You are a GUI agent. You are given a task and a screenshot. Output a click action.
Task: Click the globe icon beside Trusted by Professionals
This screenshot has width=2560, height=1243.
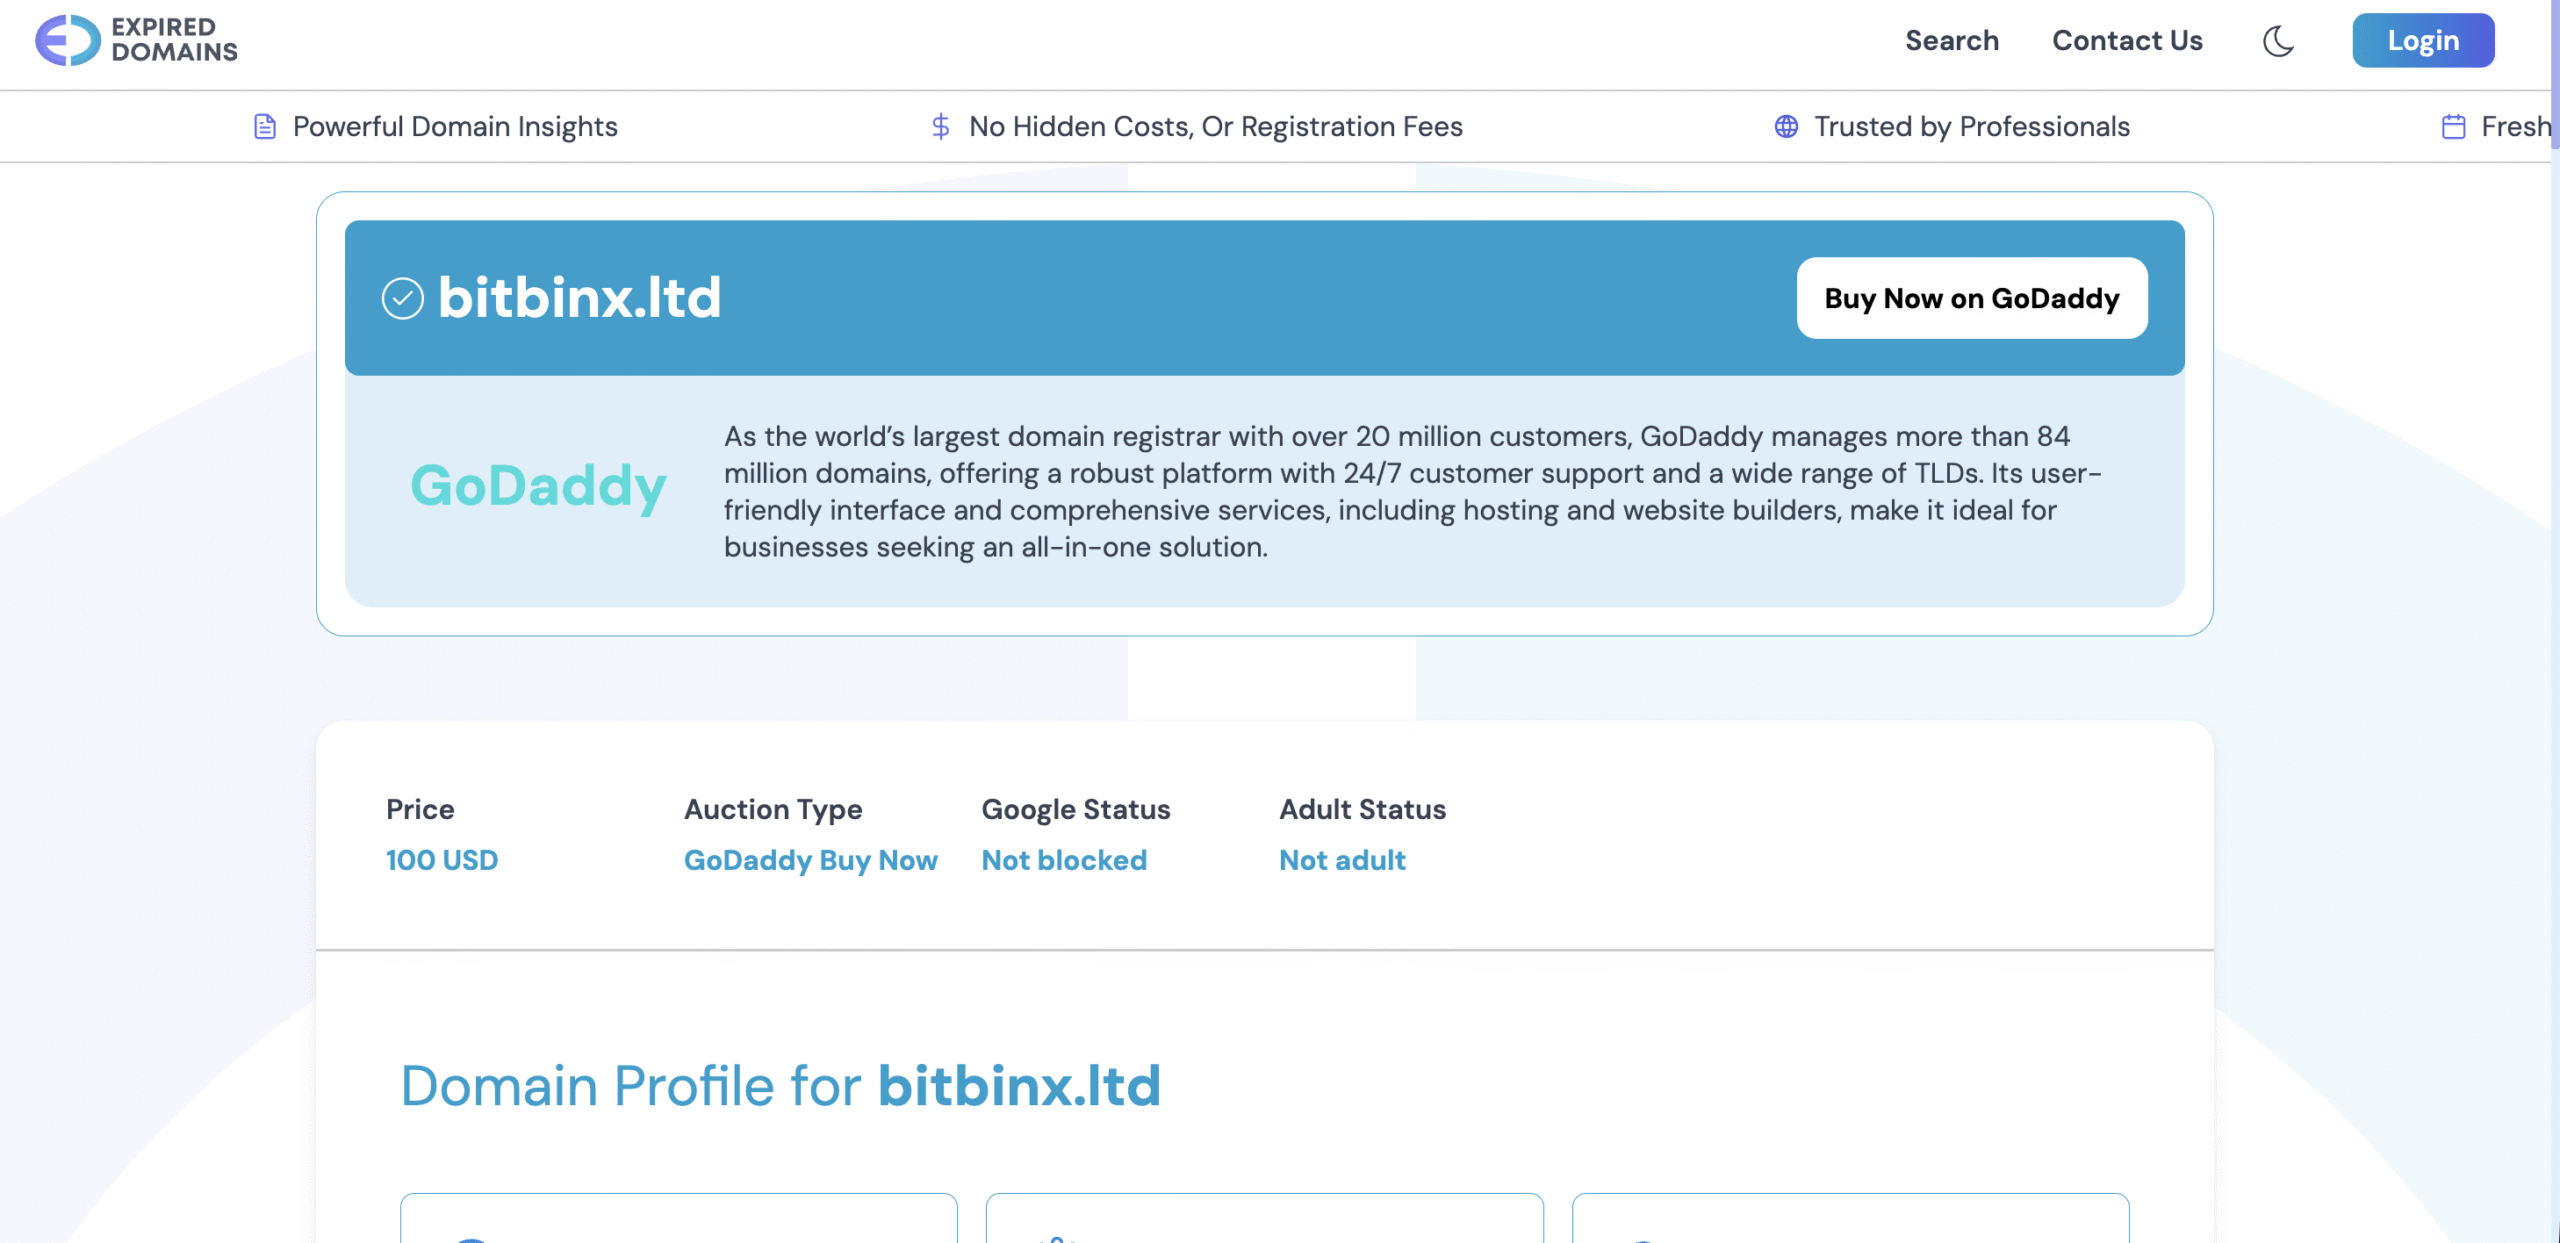[1788, 126]
